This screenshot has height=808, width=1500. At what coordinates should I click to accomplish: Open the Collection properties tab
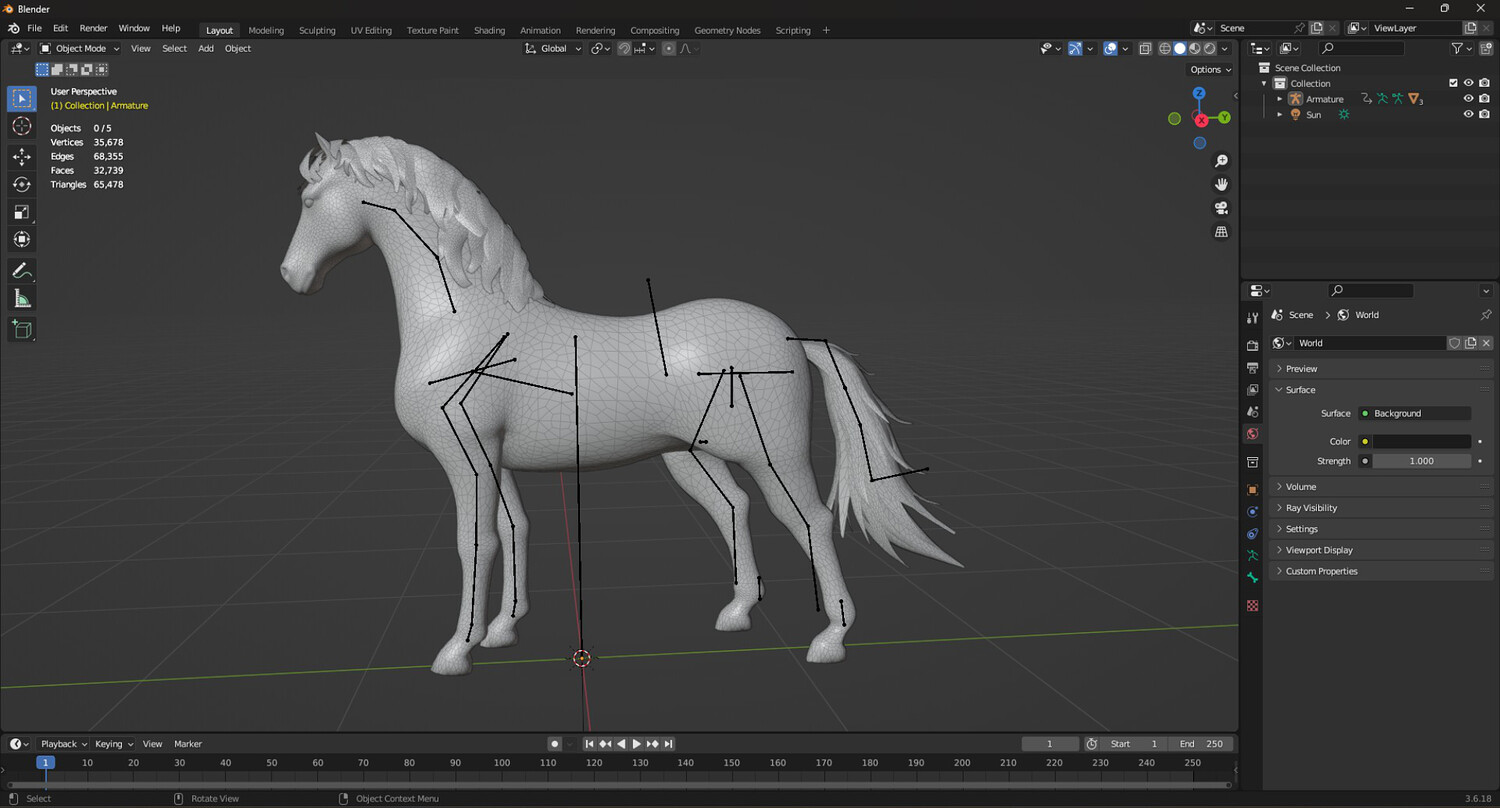(1253, 462)
